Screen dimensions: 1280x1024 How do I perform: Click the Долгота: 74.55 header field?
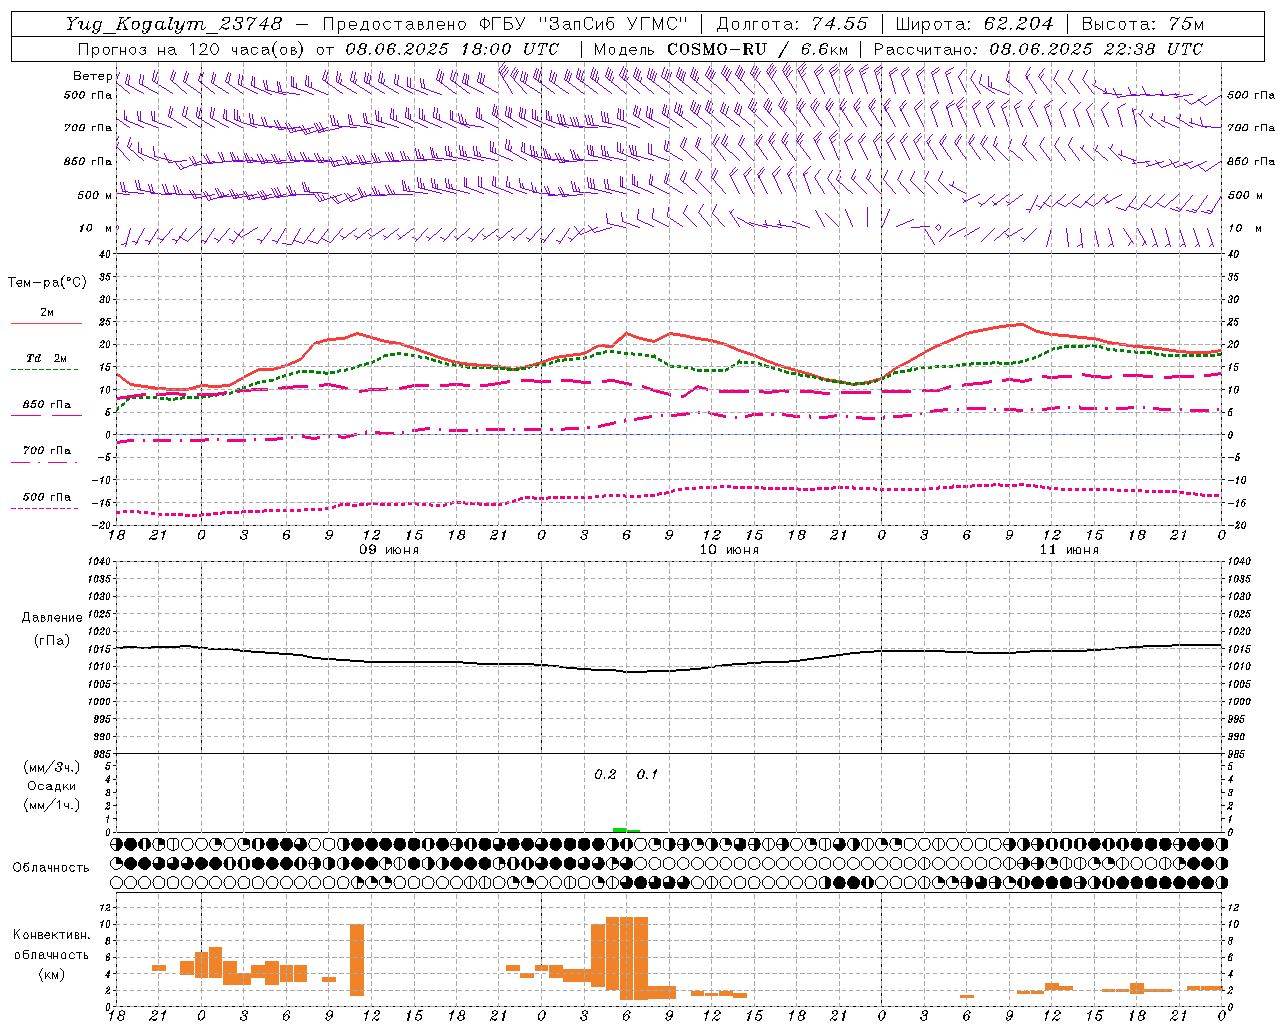(x=792, y=23)
